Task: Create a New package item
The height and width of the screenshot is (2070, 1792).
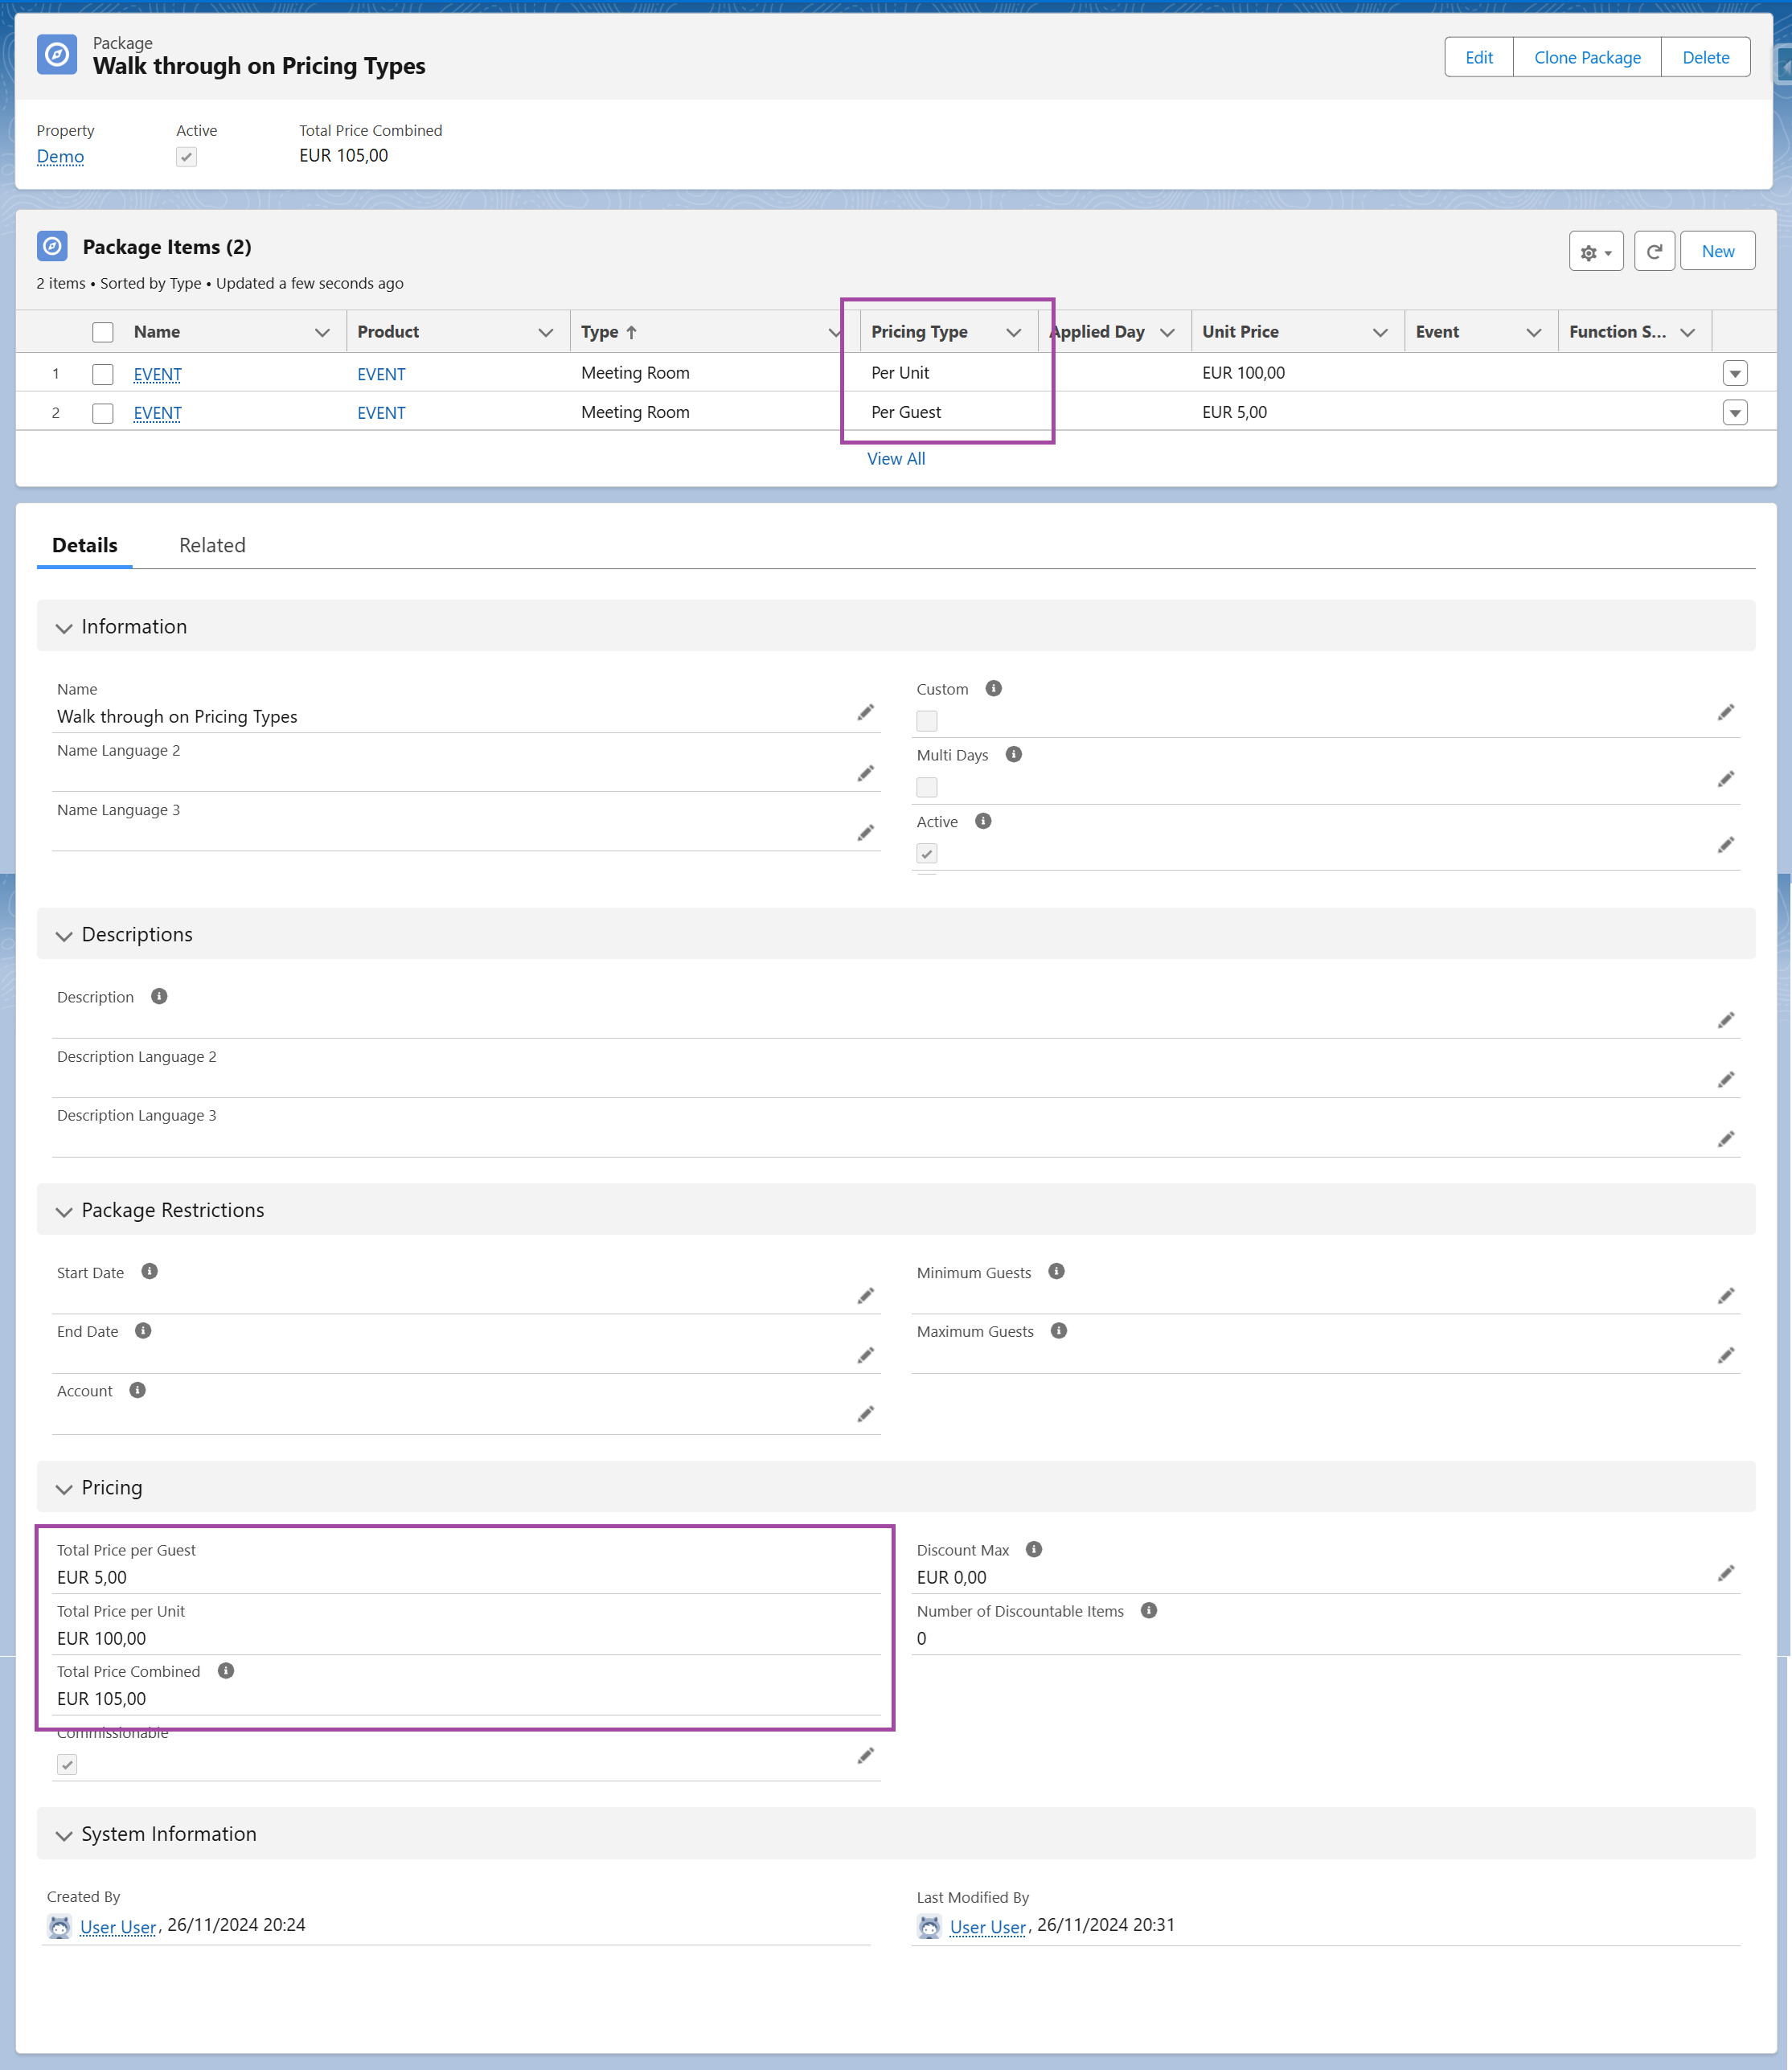Action: (x=1717, y=251)
